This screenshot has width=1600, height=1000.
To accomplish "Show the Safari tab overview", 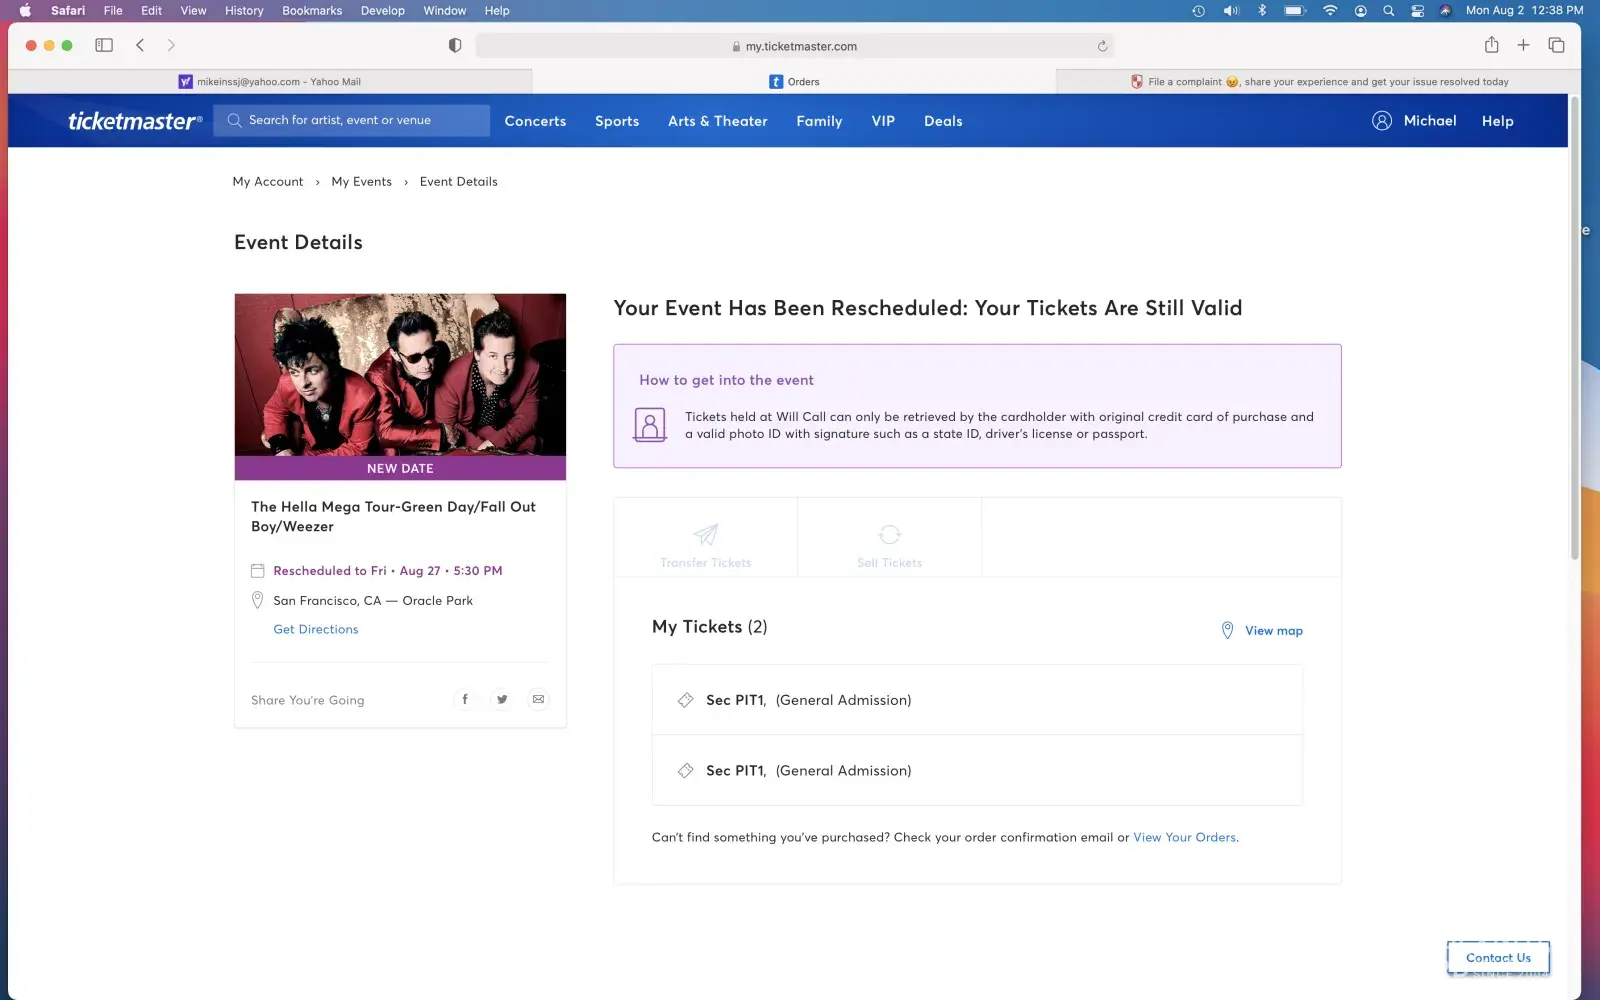I will (x=1556, y=45).
